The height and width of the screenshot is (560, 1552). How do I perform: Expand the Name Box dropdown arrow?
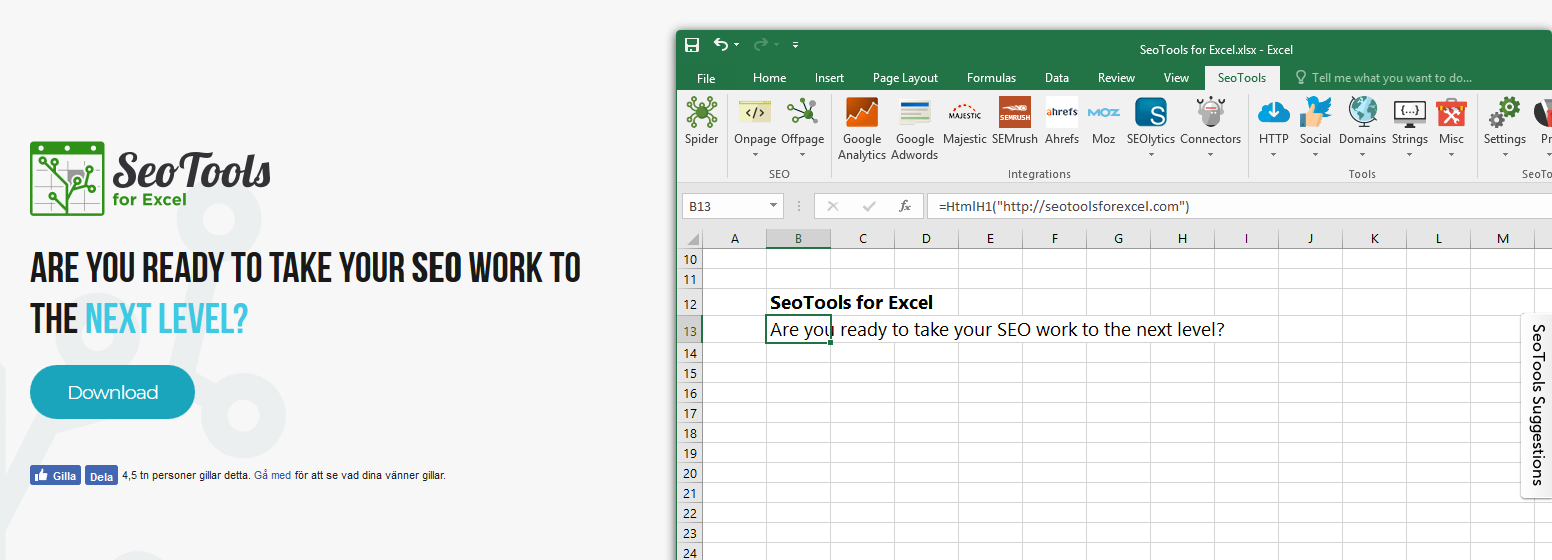[x=774, y=206]
